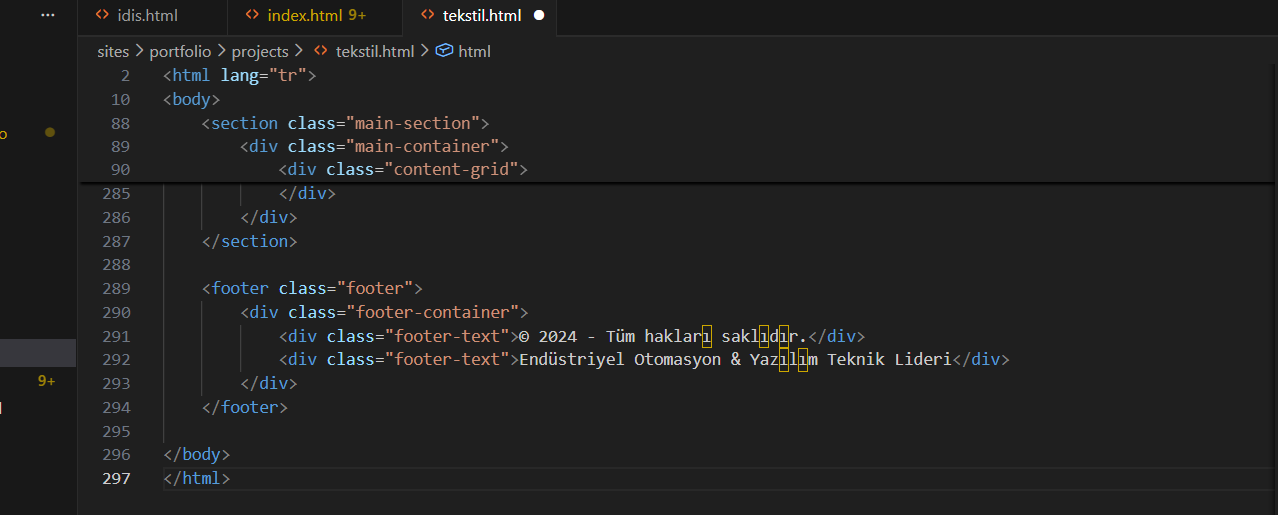Jump to sticky scroll line main-section

(345, 123)
